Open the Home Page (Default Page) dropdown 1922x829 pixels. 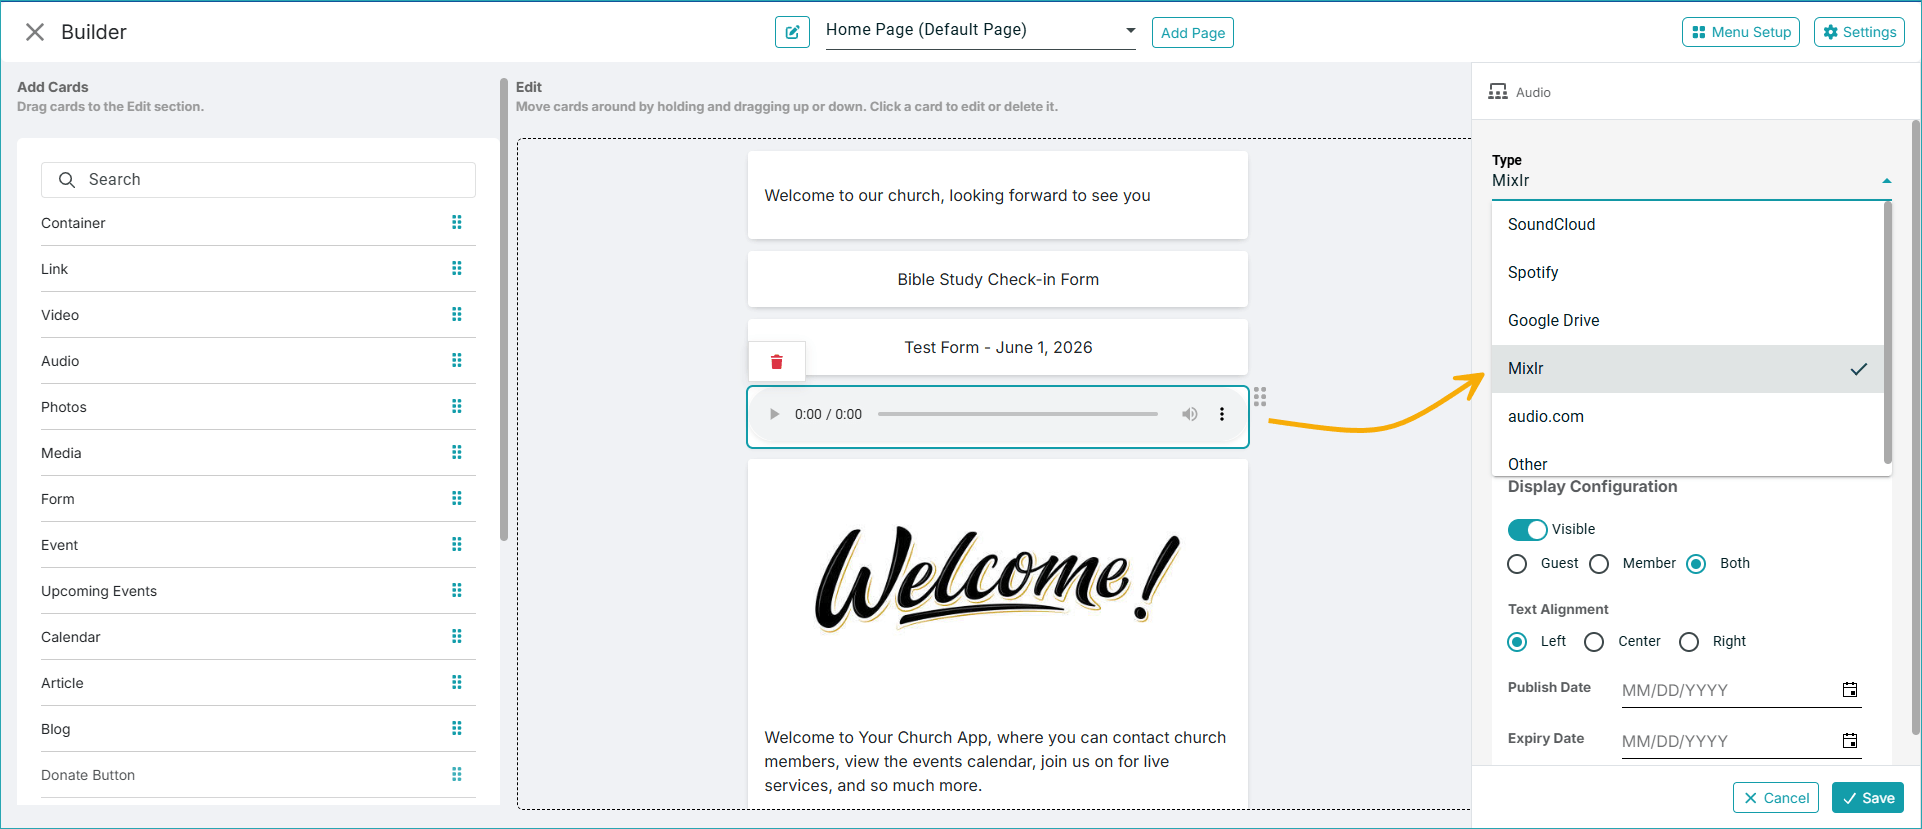pyautogui.click(x=981, y=30)
